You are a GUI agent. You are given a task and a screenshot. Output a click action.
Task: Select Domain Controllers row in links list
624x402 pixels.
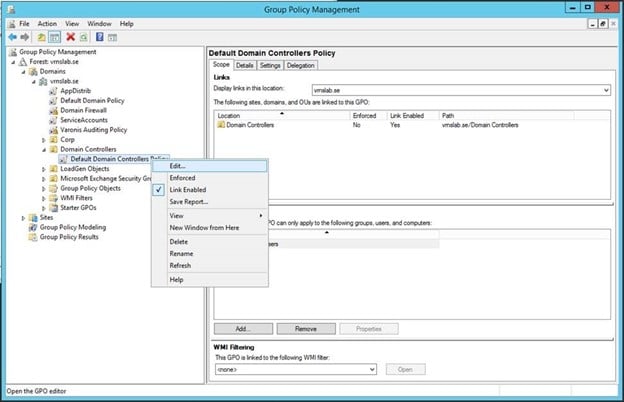250,127
